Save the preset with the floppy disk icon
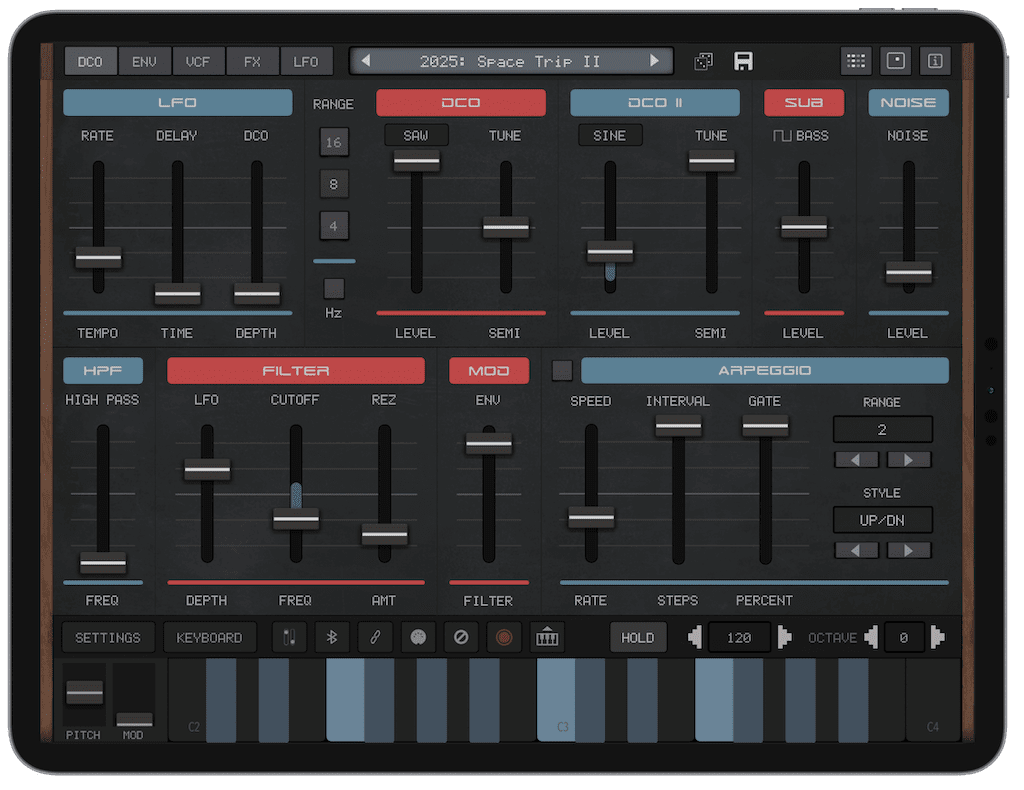Image resolution: width=1024 pixels, height=790 pixels. pos(743,61)
